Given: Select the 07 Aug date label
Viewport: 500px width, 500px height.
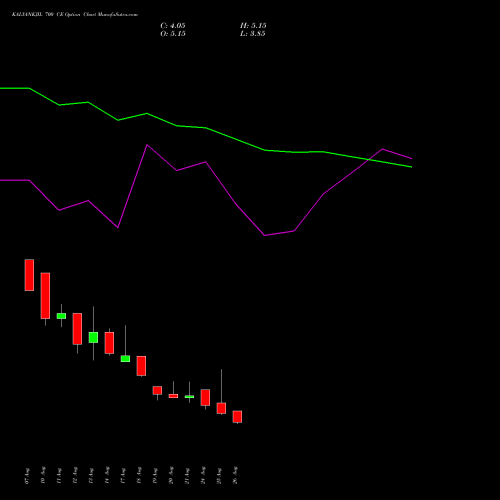Looking at the screenshot, I should coord(27,476).
